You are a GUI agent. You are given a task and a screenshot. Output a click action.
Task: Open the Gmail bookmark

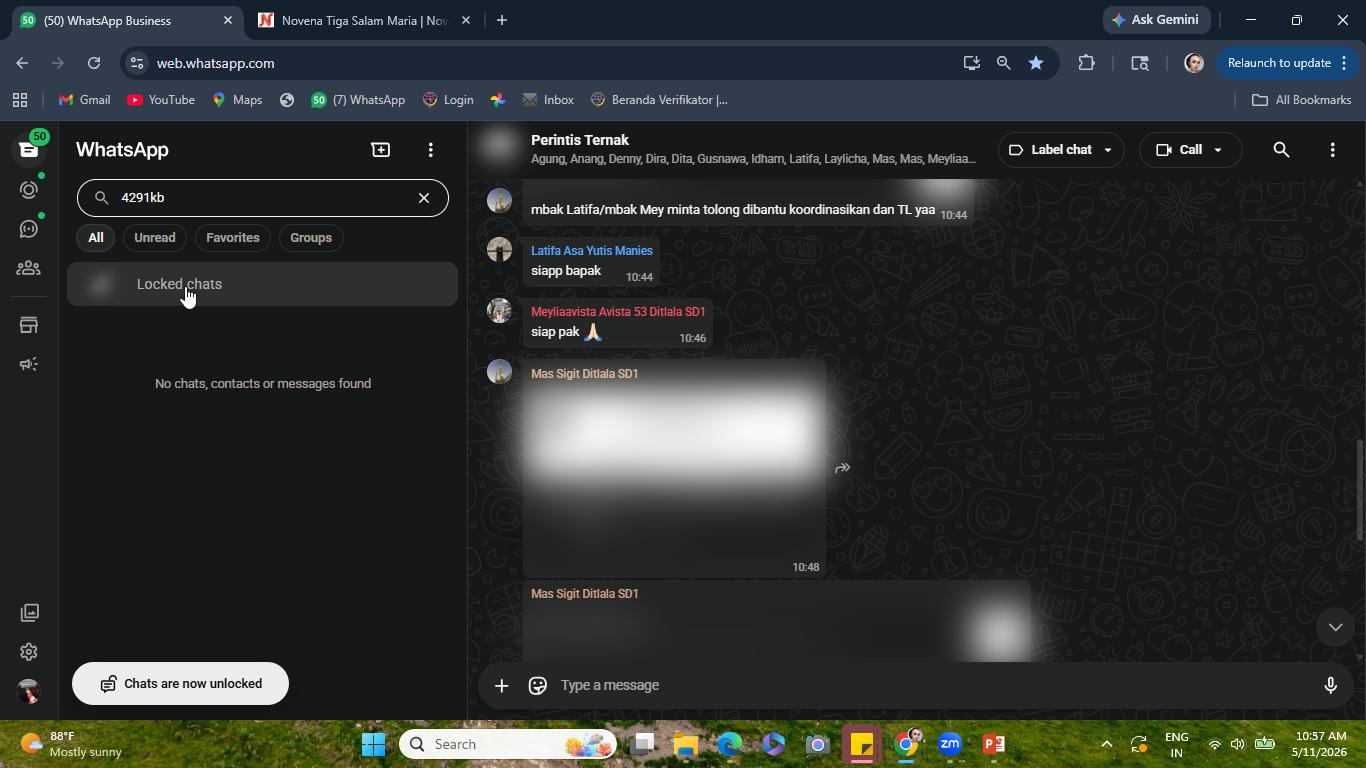click(85, 100)
